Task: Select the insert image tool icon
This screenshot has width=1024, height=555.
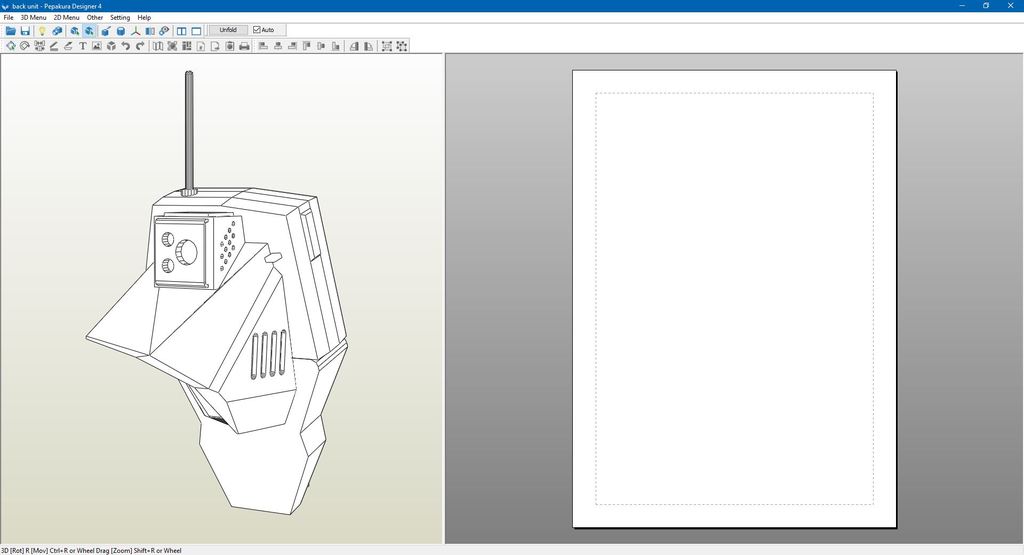Action: coord(97,46)
